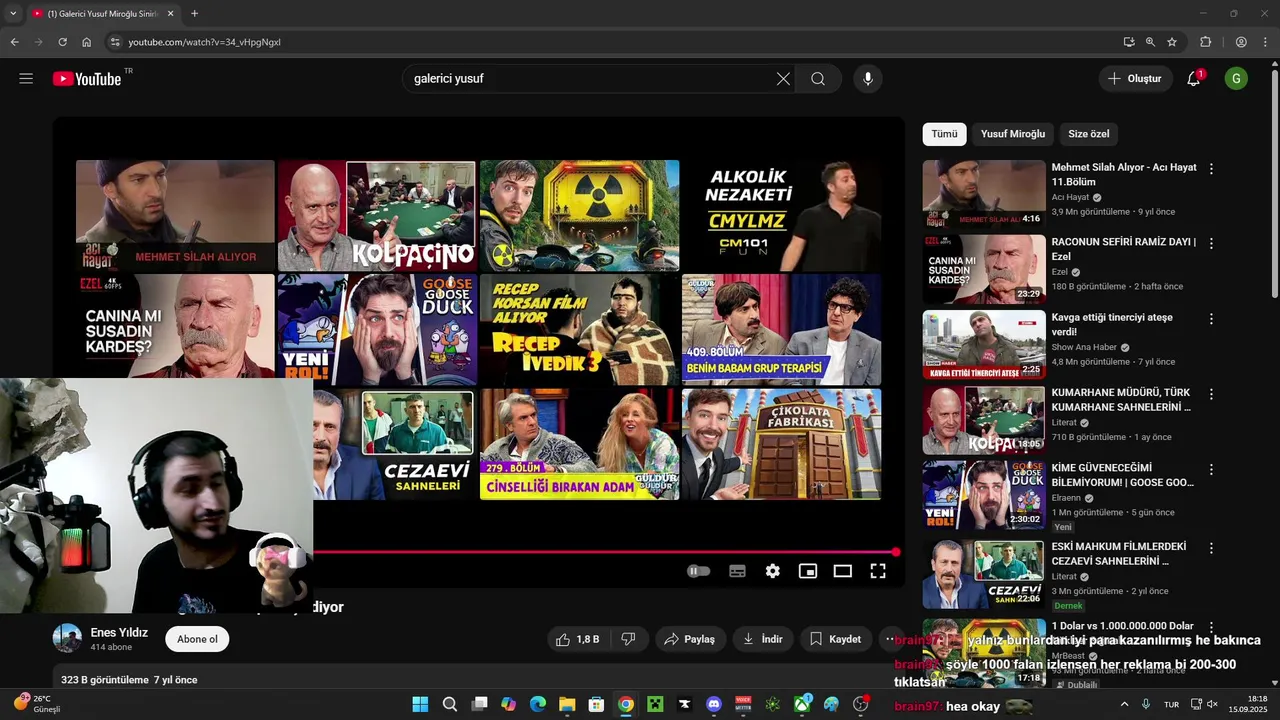1280x720 pixels.
Task: Open YouTube notifications bell
Action: 1194,79
